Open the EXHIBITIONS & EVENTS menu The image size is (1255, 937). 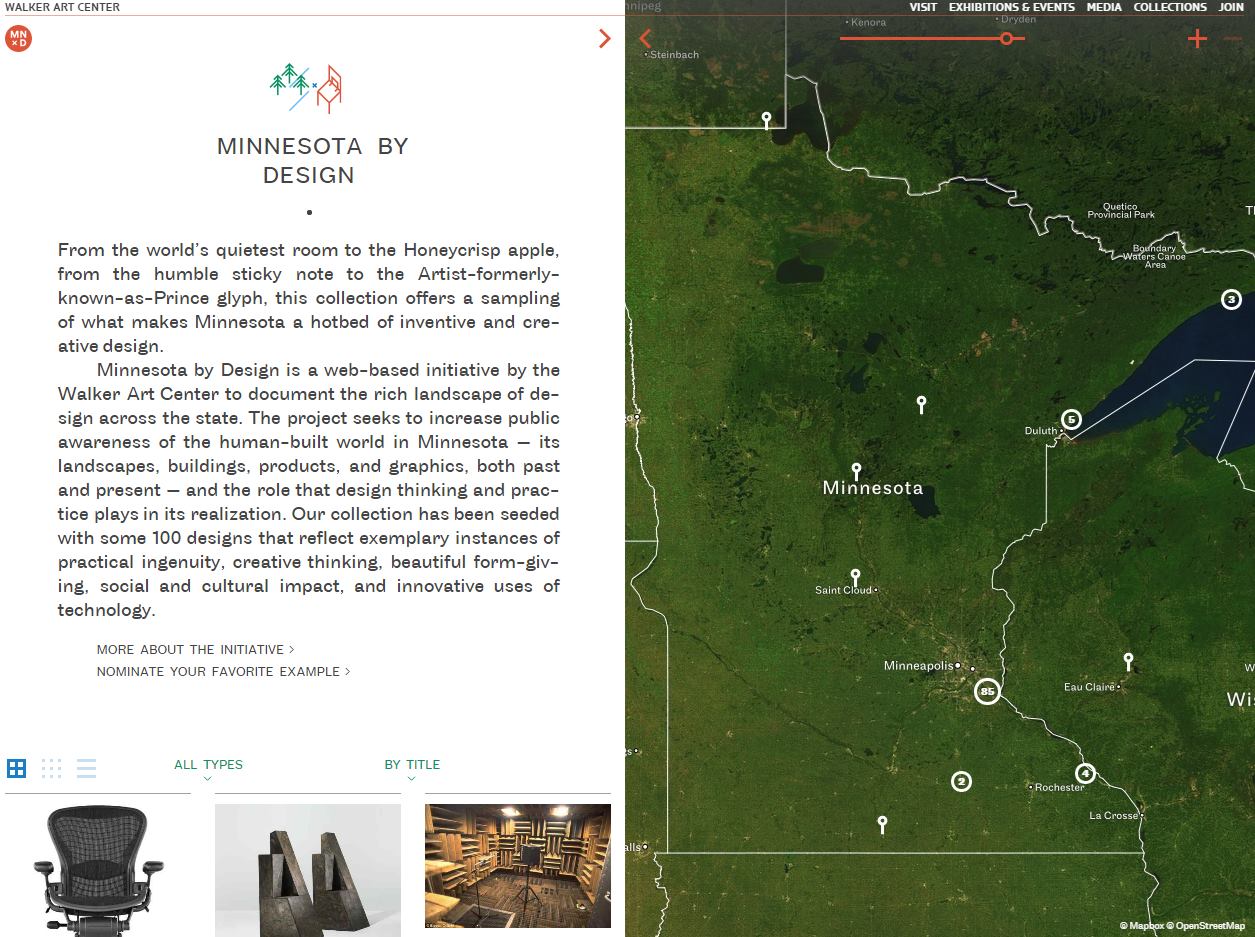coord(1011,7)
